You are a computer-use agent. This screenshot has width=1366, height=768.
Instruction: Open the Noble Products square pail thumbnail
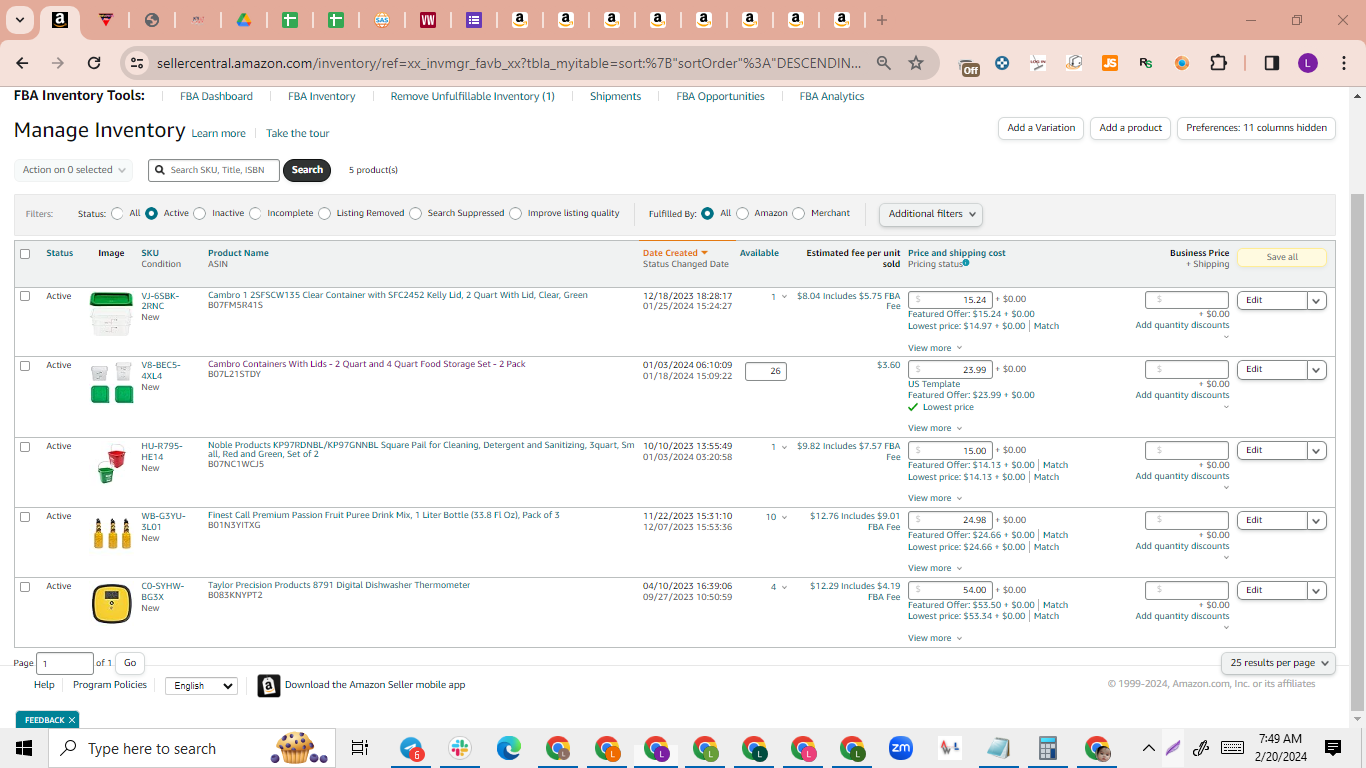pos(112,464)
